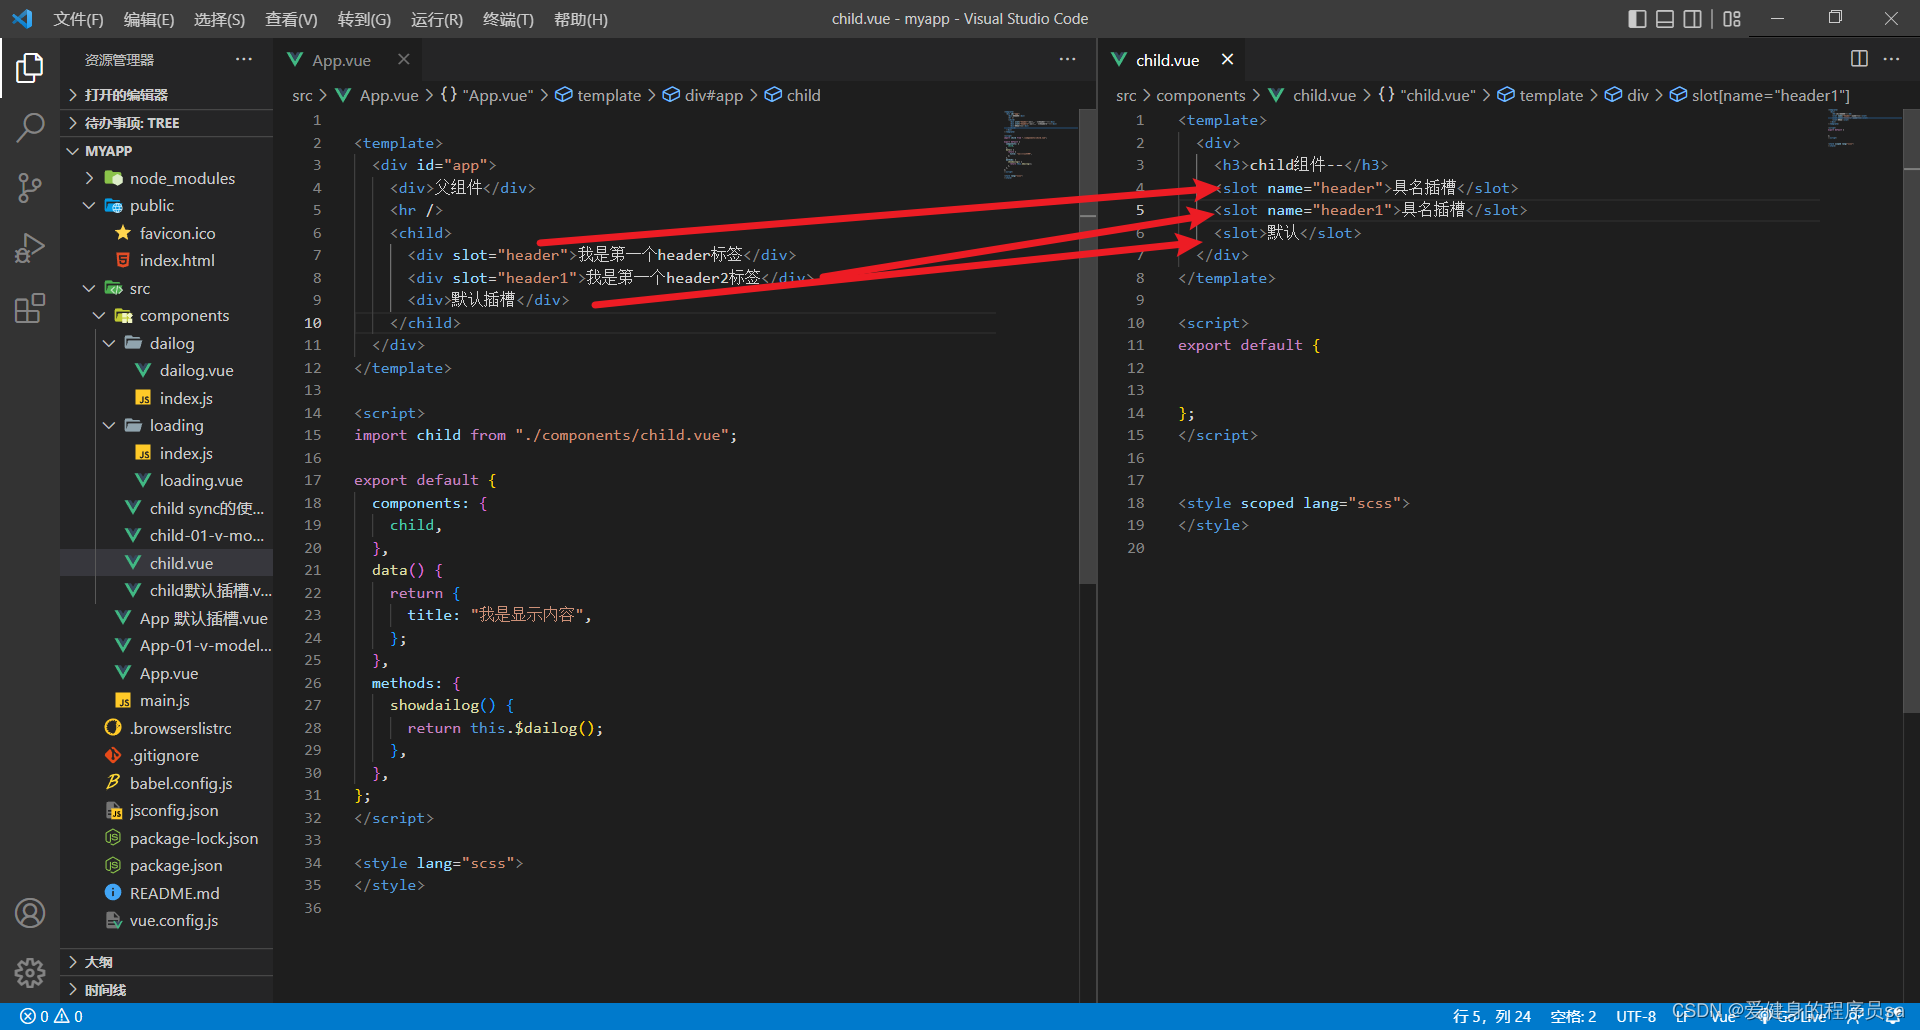
Task: Collapse the components folder
Action: (x=167, y=315)
